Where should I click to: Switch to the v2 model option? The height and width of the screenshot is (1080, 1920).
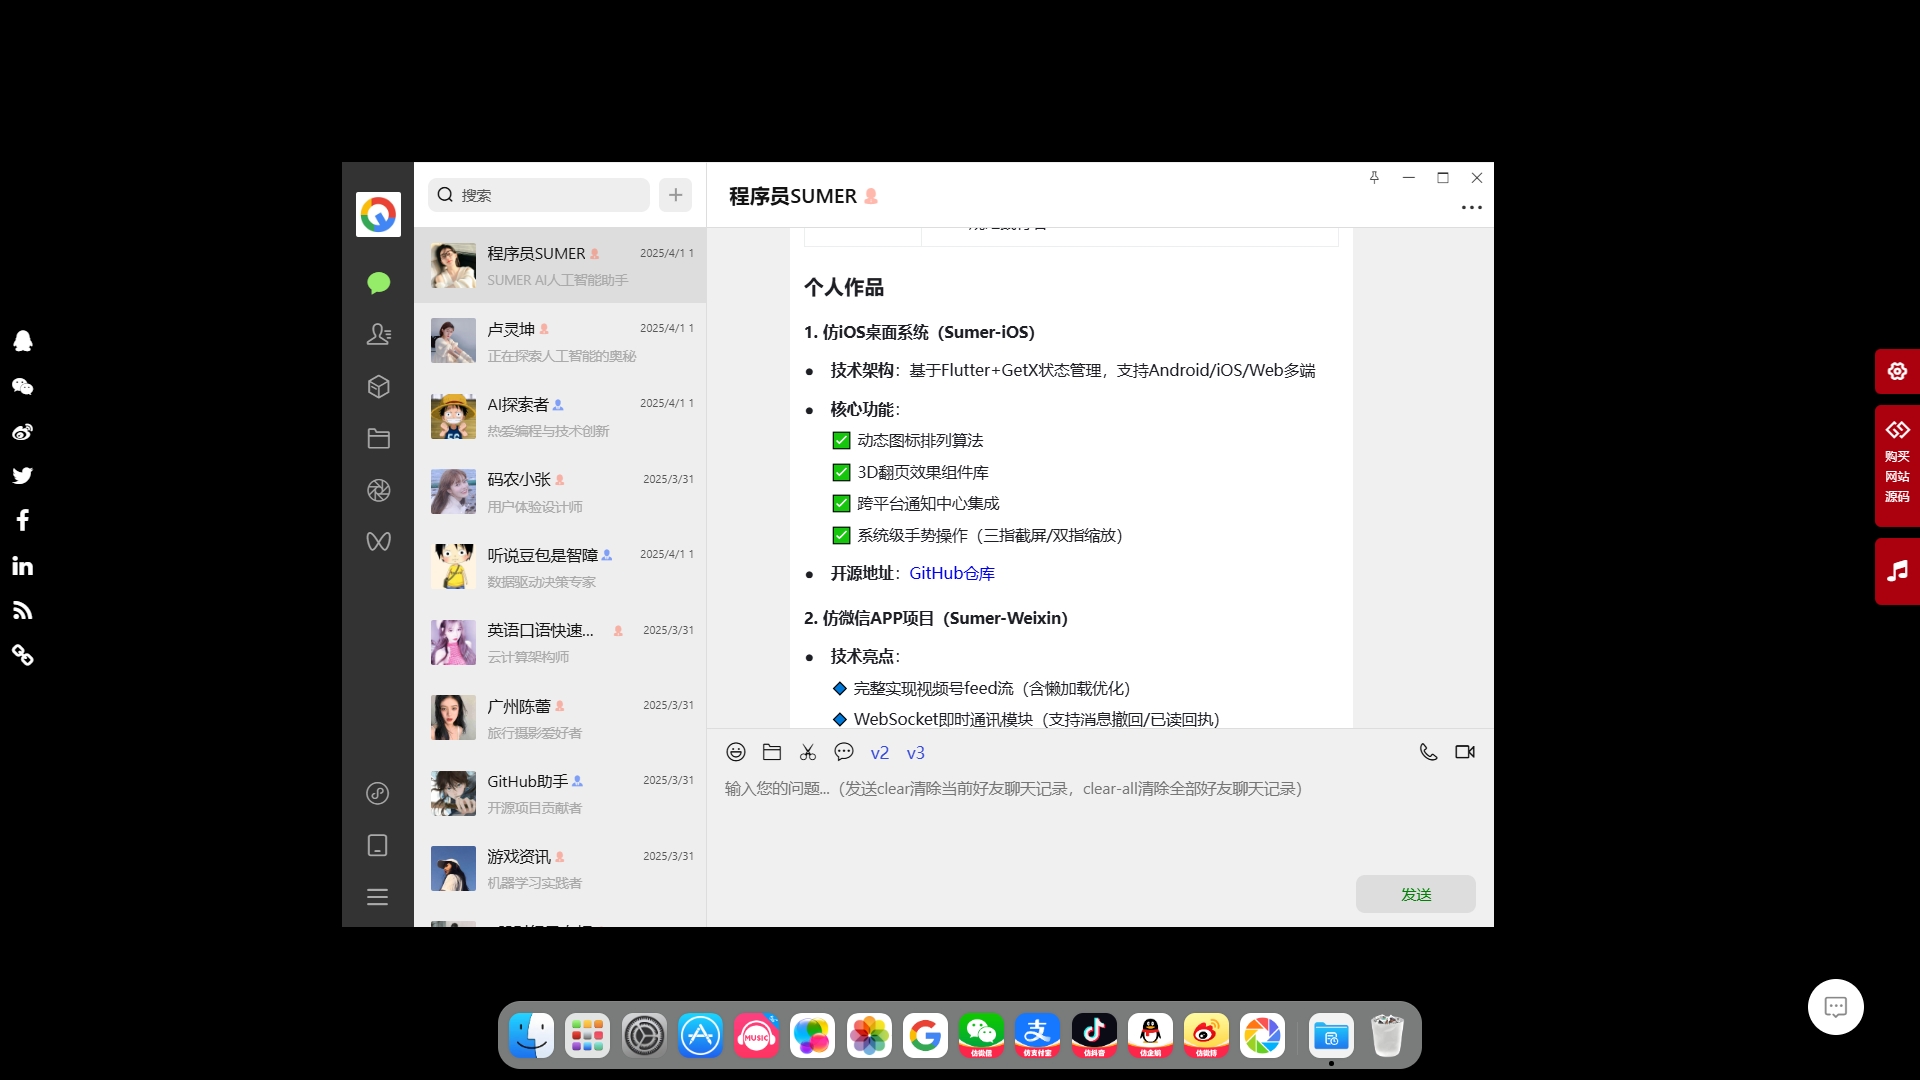(x=880, y=753)
